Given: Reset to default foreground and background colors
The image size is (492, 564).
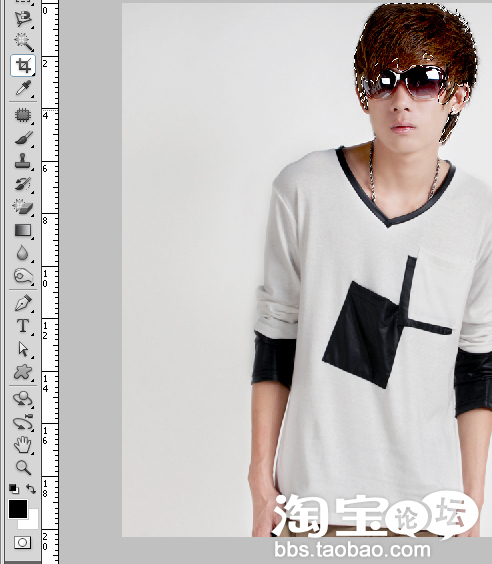Looking at the screenshot, I should click(x=14, y=489).
